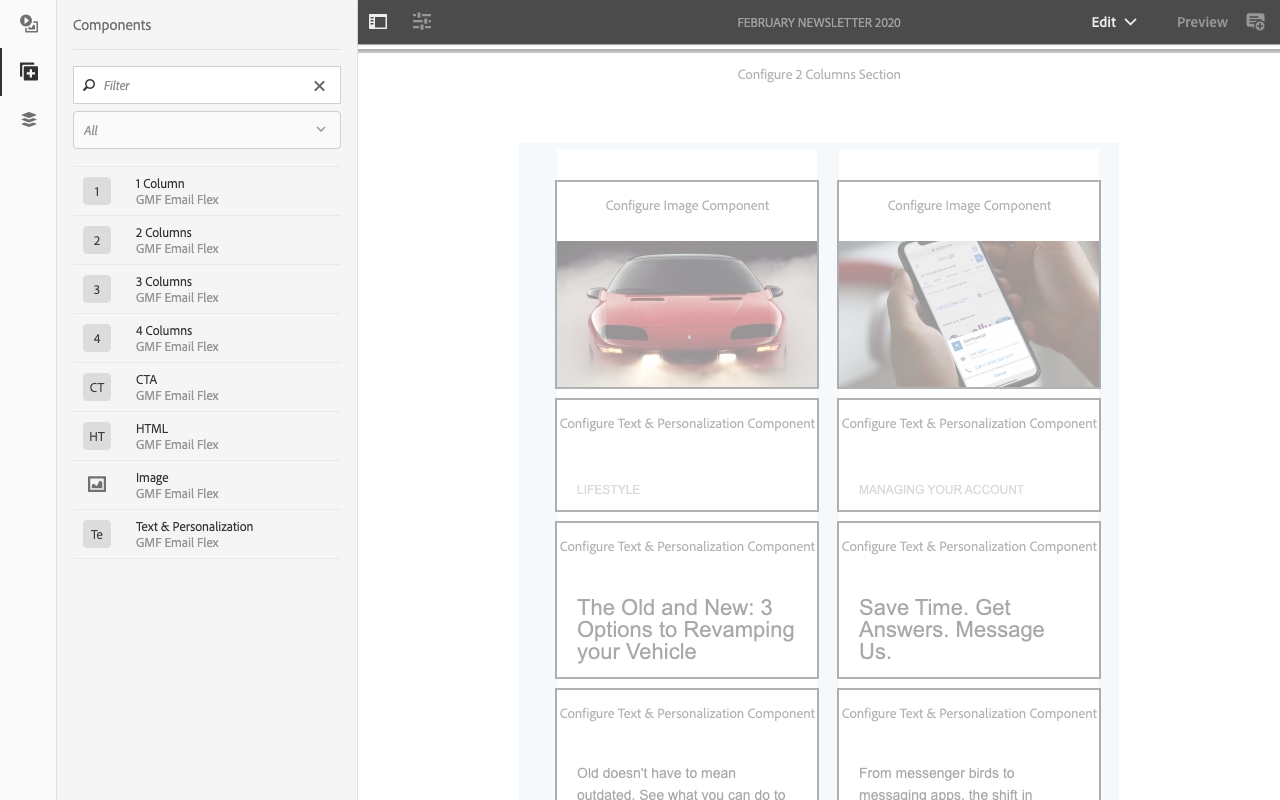Image resolution: width=1280 pixels, height=800 pixels.
Task: Select the HTML component icon
Action: (x=97, y=436)
